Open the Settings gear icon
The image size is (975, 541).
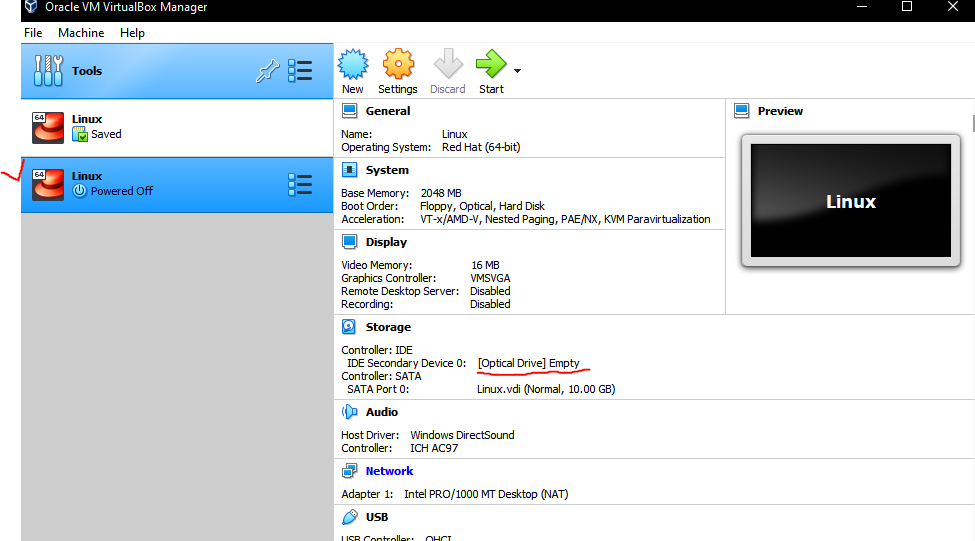point(398,64)
